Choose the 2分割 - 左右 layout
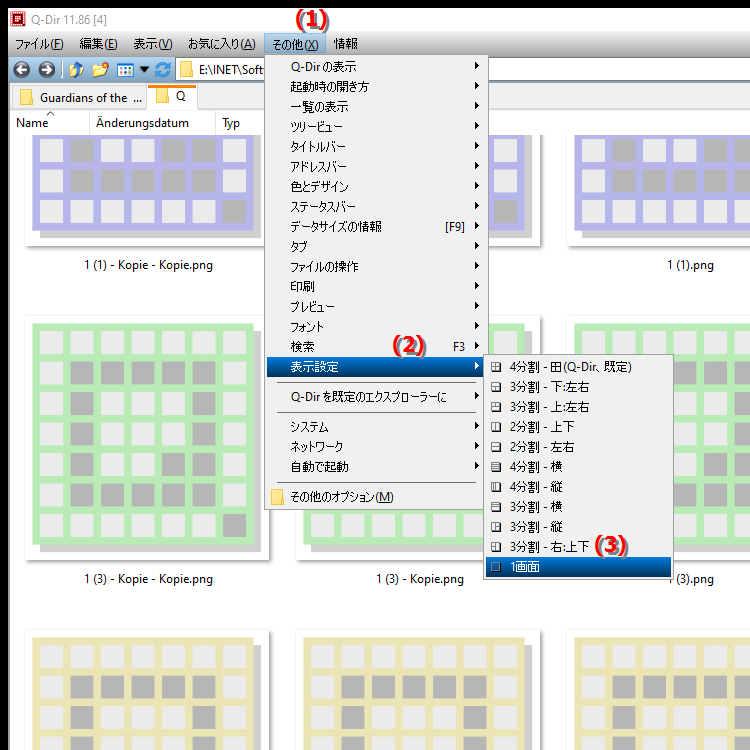Image resolution: width=750 pixels, height=750 pixels. [x=578, y=447]
